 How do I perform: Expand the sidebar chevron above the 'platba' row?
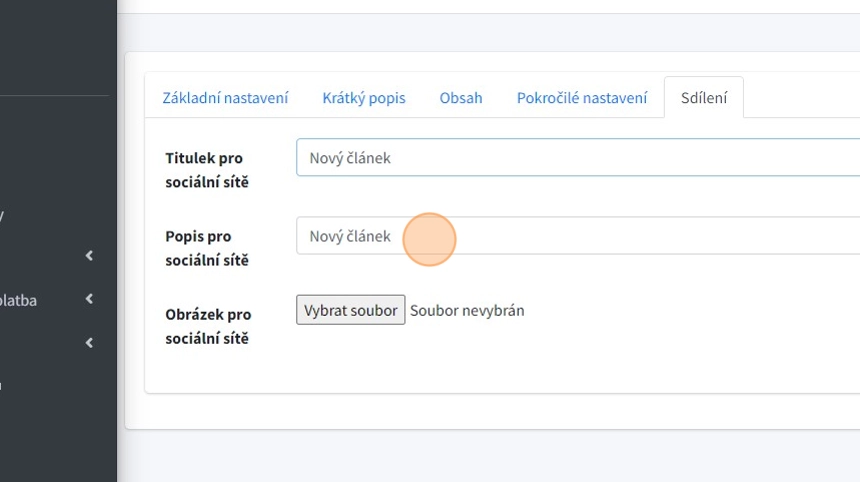click(x=89, y=256)
